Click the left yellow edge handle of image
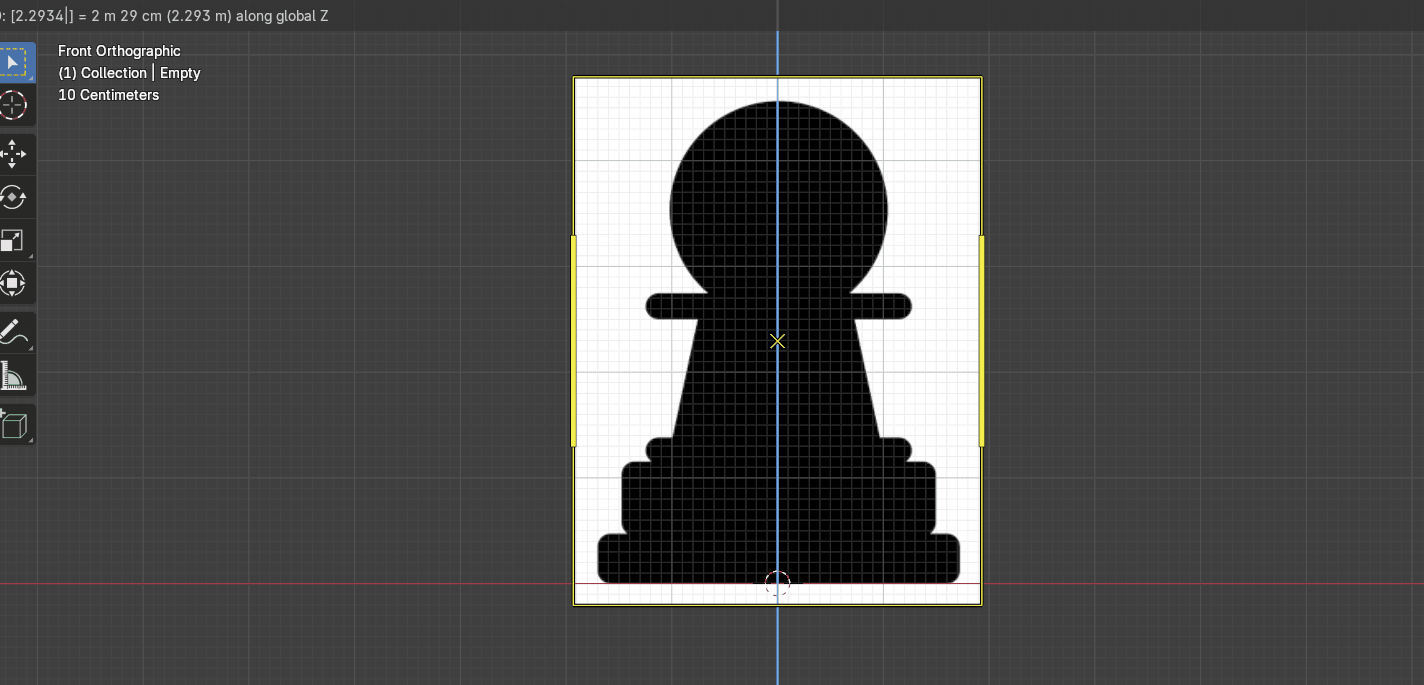 click(573, 340)
